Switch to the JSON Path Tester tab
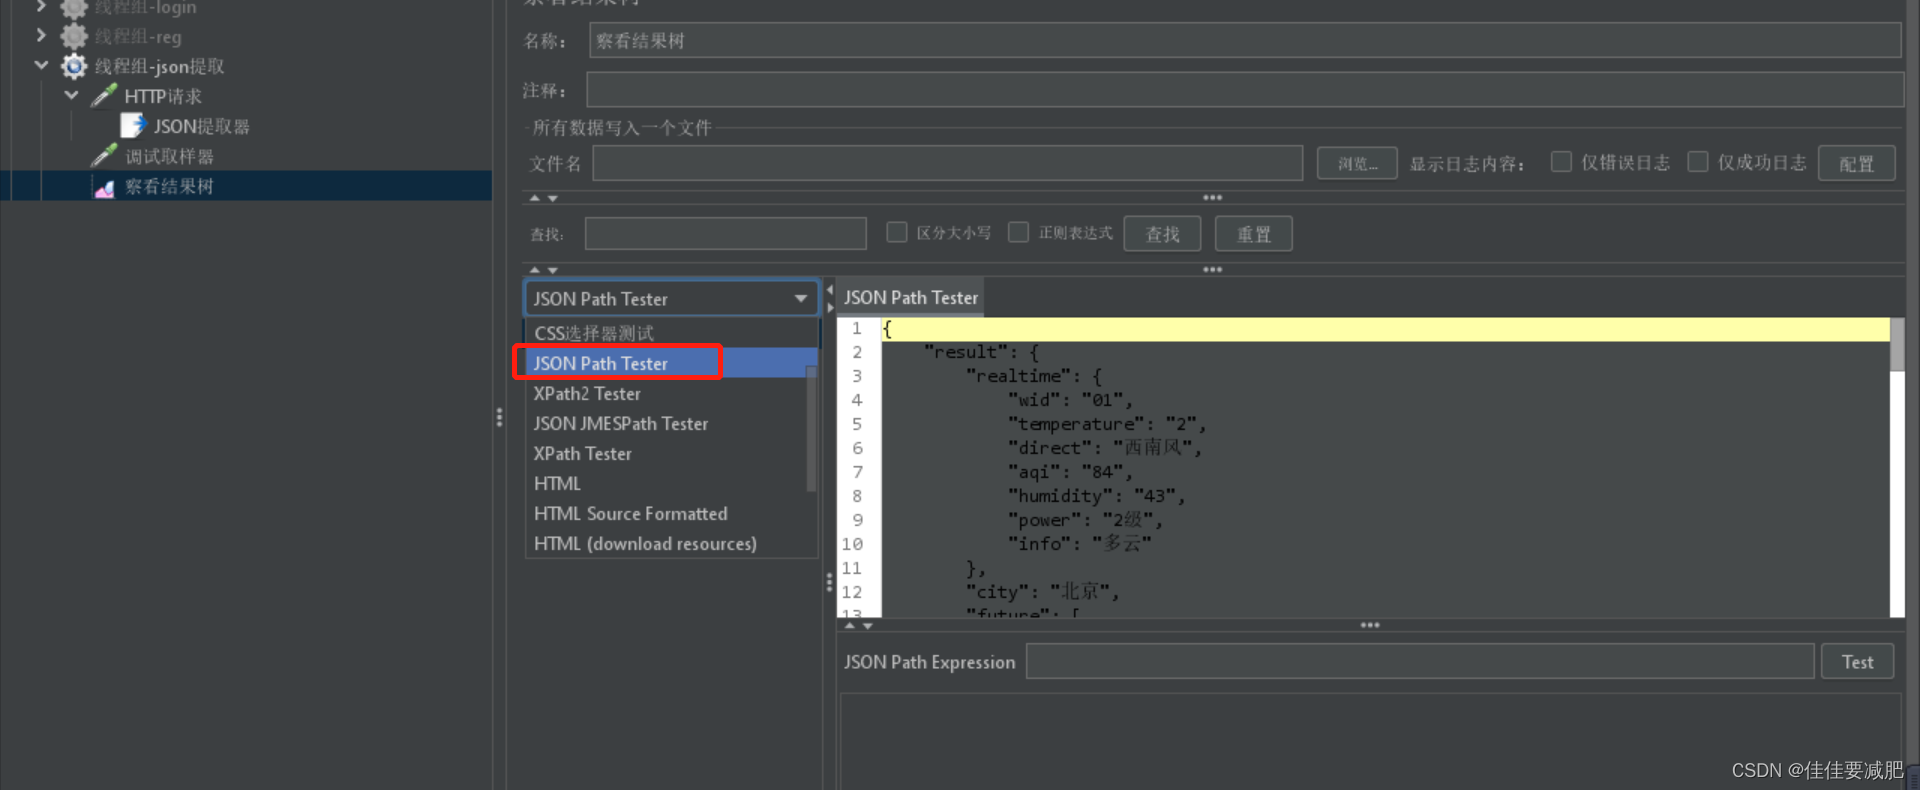 point(910,298)
